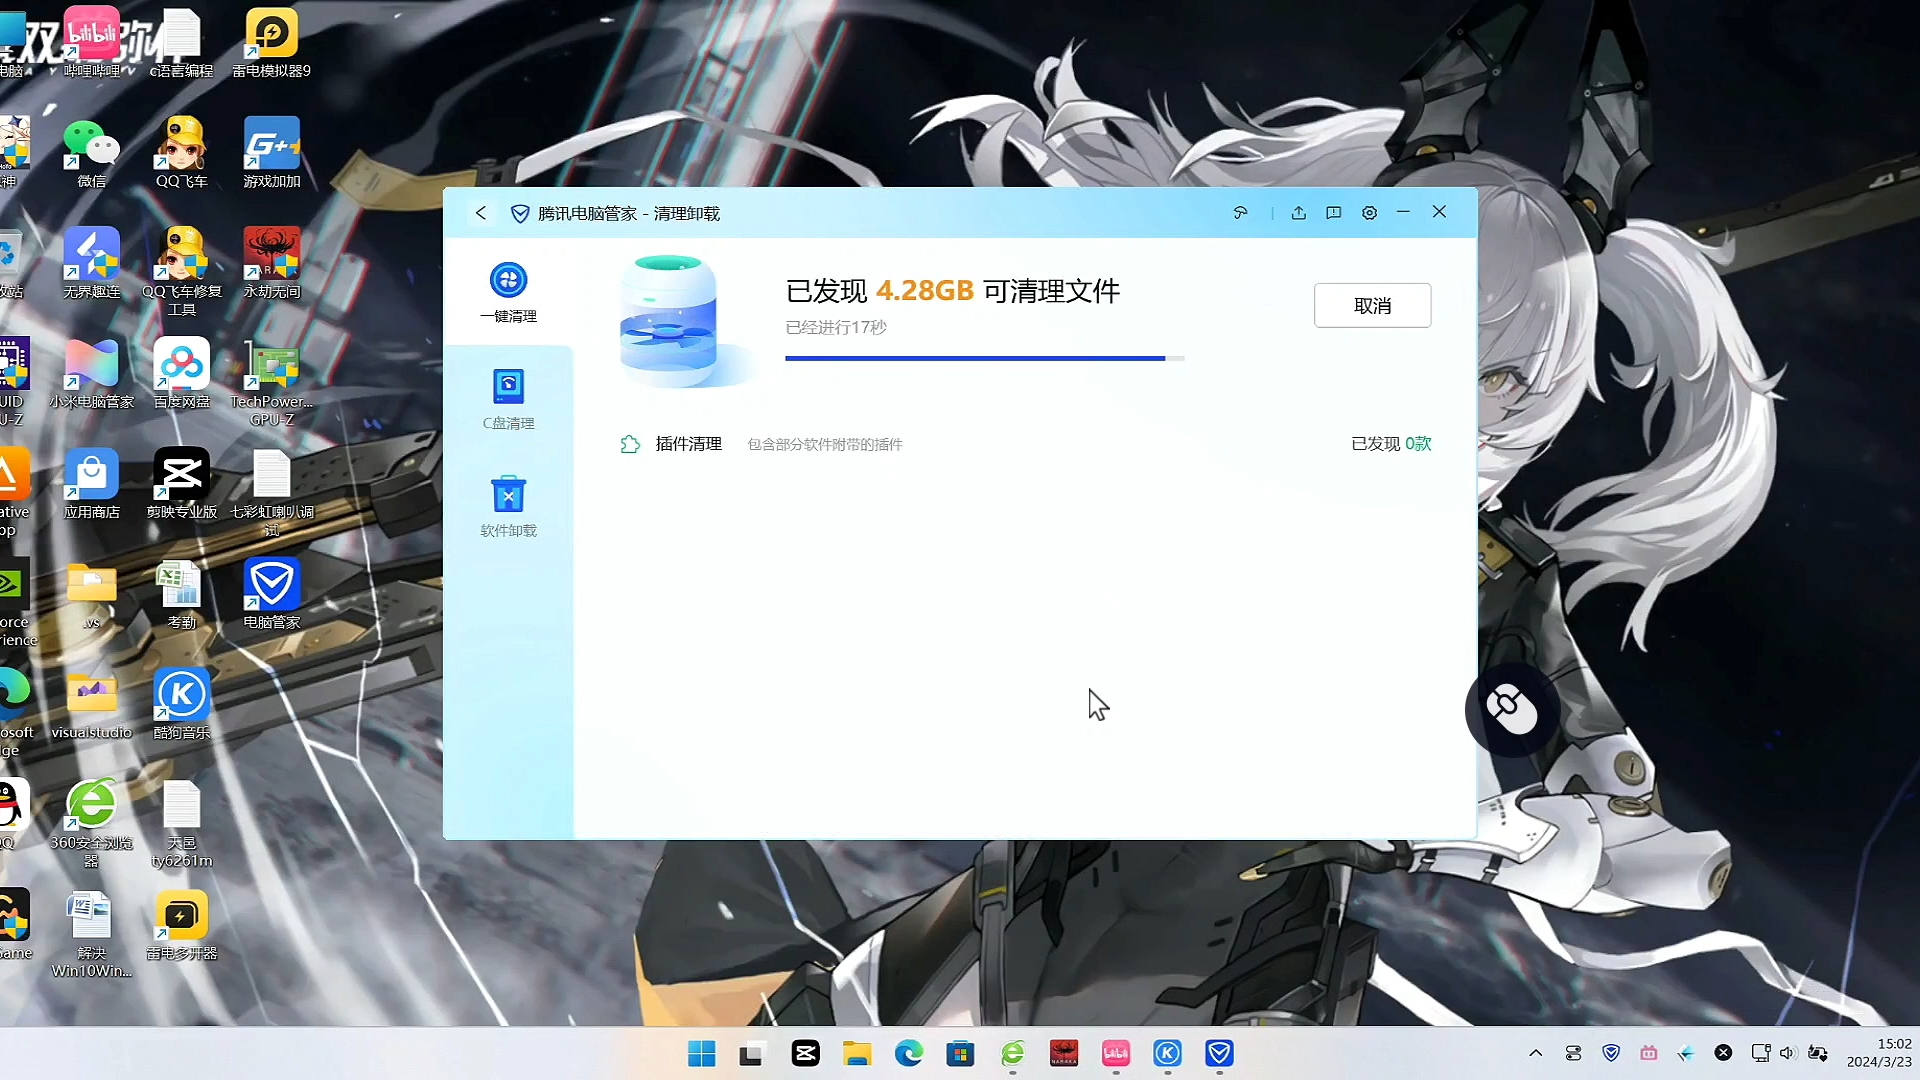Open 应用商店 desktop shortcut
1920x1080 pixels.
(x=91, y=482)
